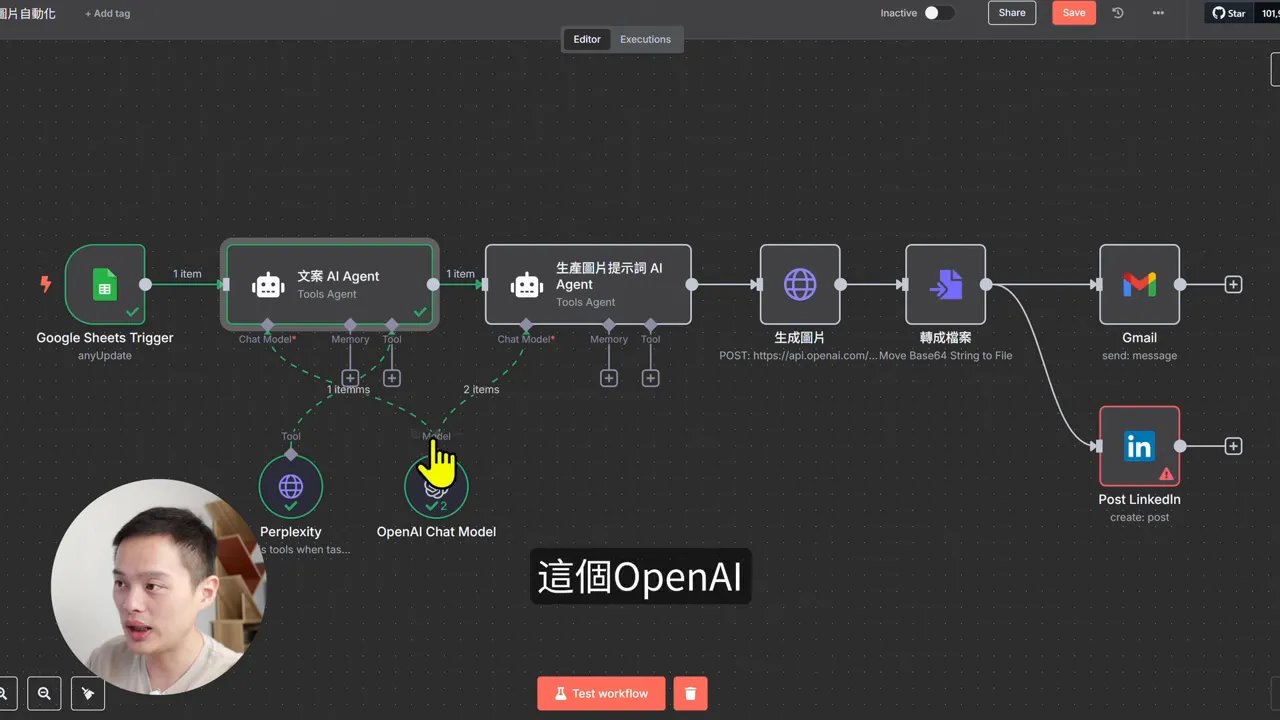Click the zoom out magnifier icon
The width and height of the screenshot is (1280, 720).
click(x=44, y=693)
